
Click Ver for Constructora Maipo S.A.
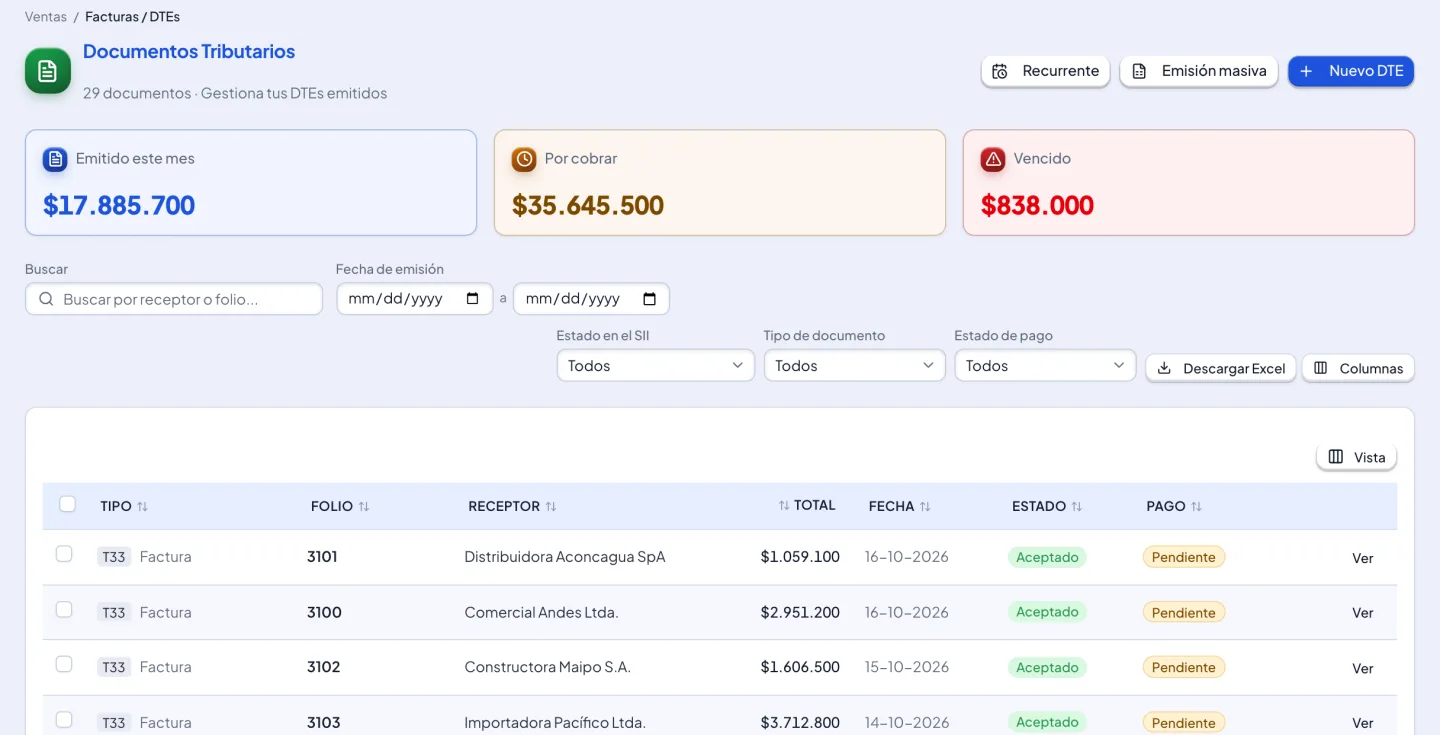[1363, 668]
